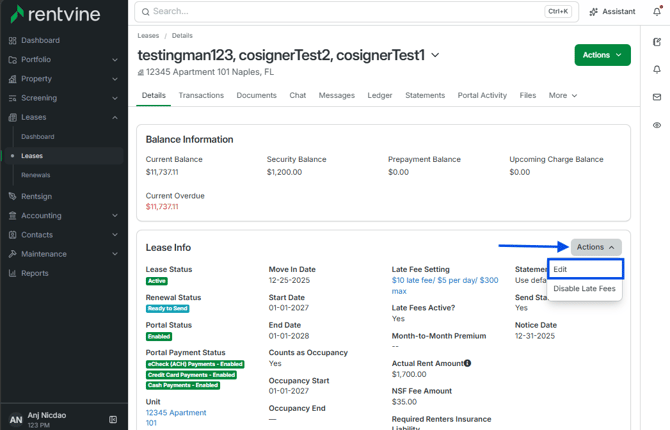Screen dimensions: 670x430
Task: Click the bell icon in right rail
Action: click(x=657, y=69)
